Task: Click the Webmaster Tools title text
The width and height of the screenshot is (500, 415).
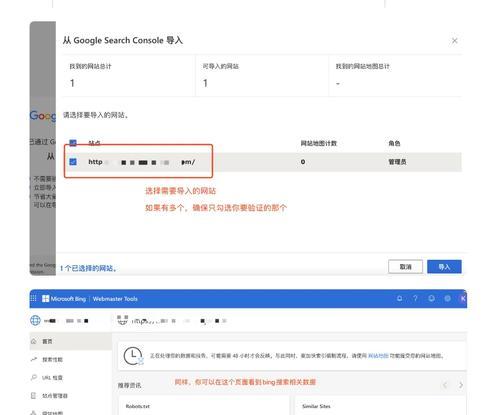Action: tap(115, 299)
